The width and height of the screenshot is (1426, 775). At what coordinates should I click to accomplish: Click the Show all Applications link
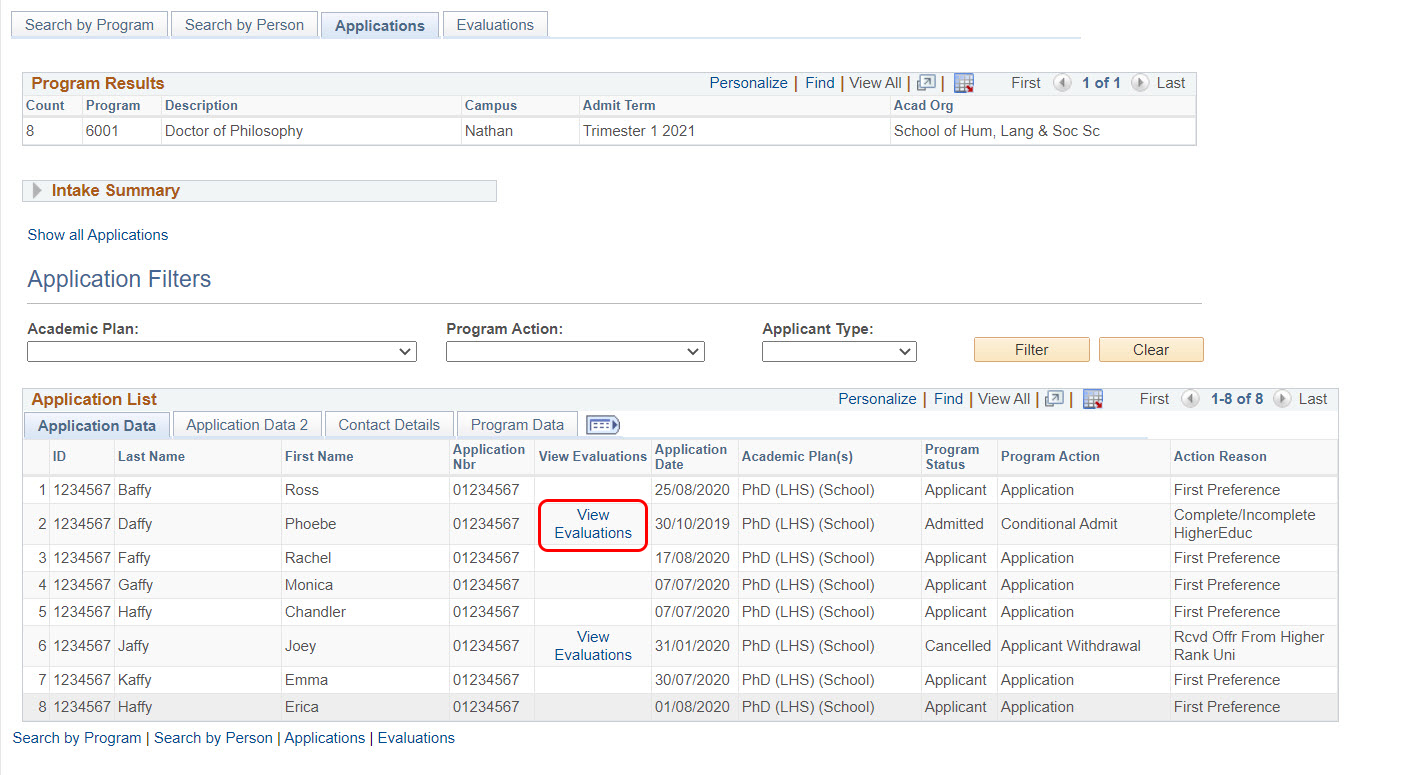point(98,235)
